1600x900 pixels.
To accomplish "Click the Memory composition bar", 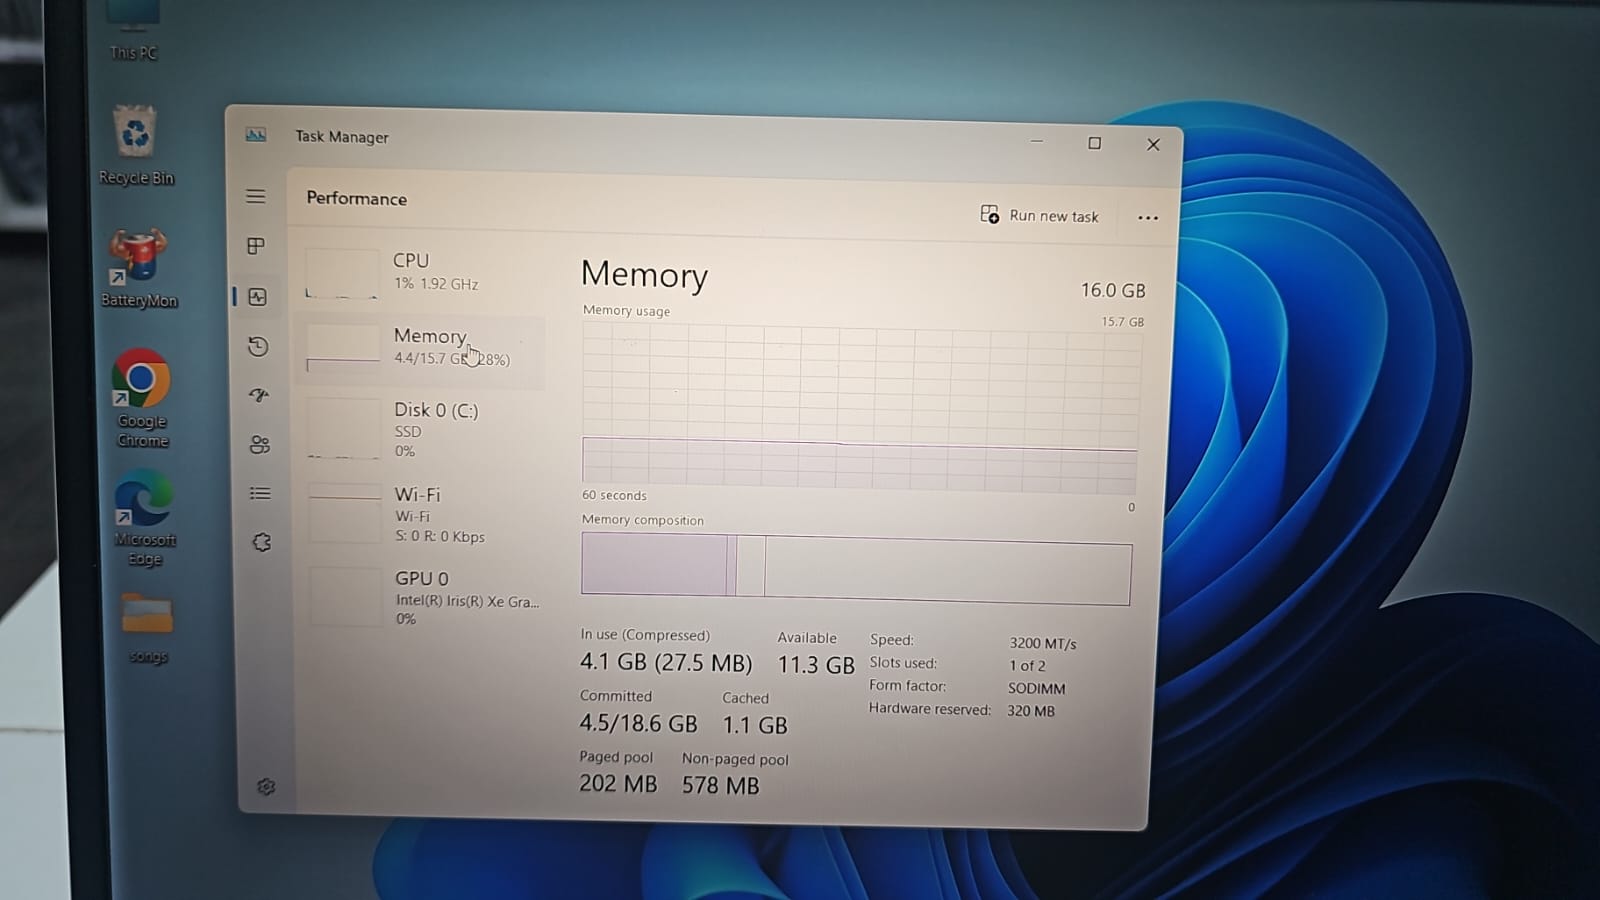I will pos(856,570).
